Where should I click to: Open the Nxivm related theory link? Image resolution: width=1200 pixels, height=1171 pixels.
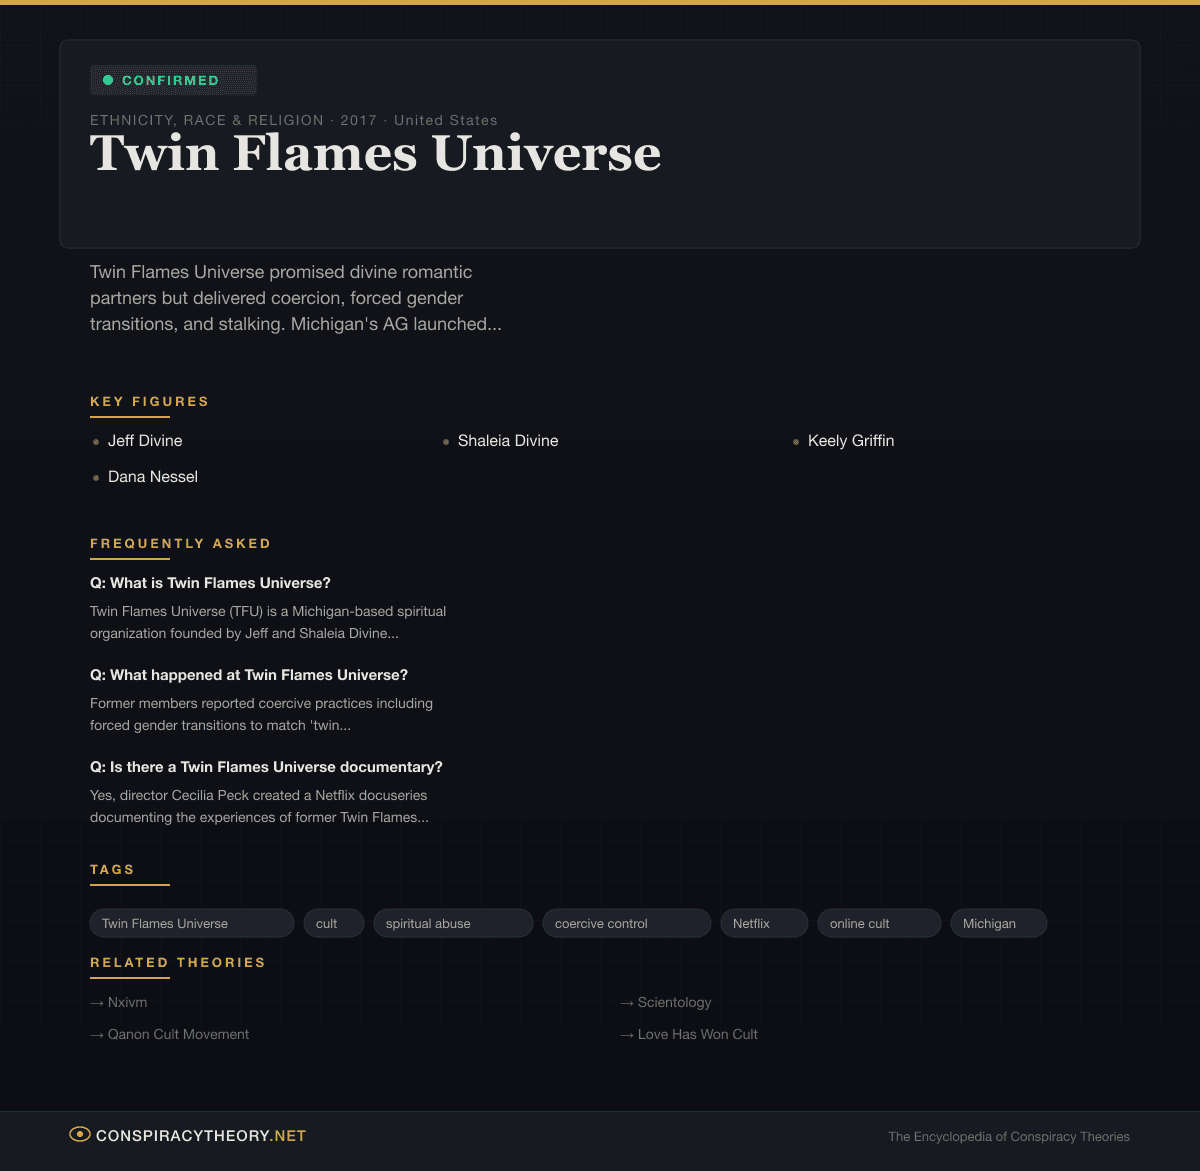click(x=127, y=1002)
